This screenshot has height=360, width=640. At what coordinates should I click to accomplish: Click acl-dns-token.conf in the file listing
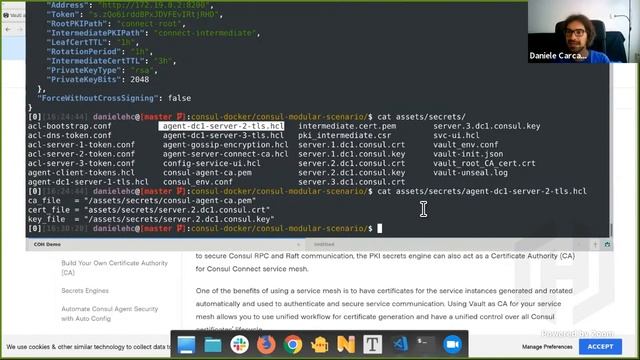tap(69, 136)
